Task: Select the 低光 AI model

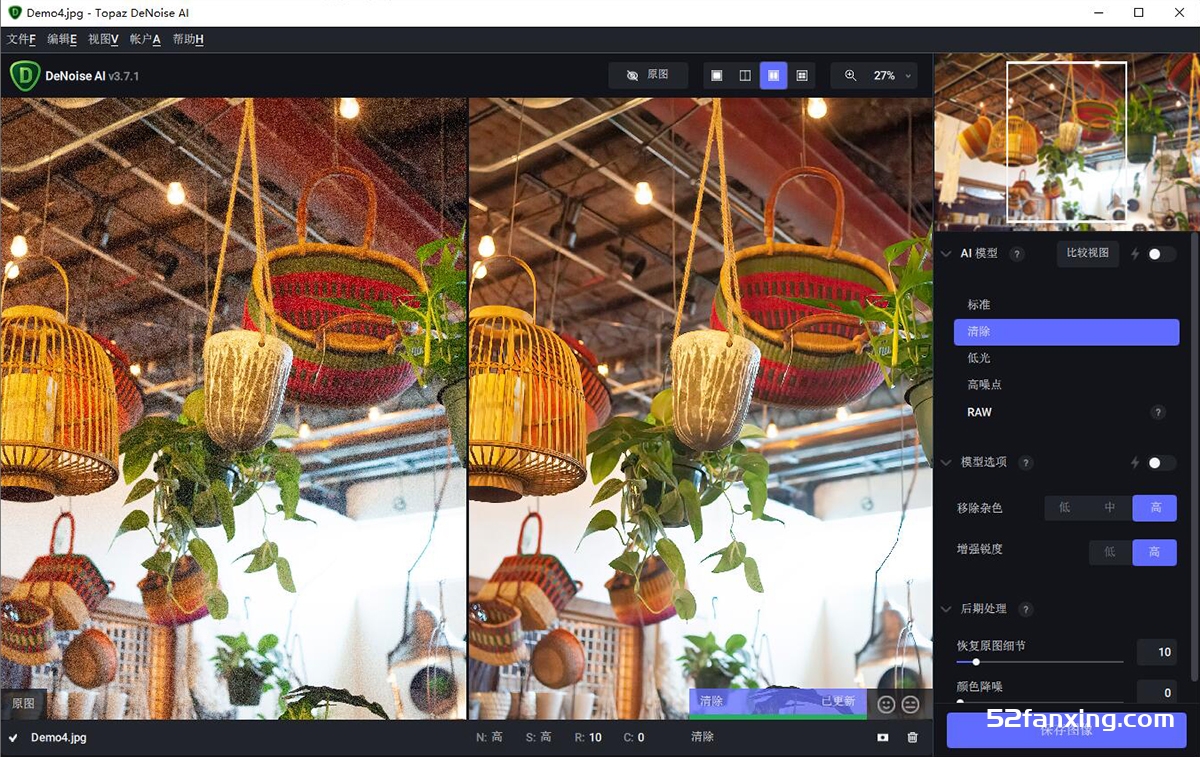Action: (1066, 358)
